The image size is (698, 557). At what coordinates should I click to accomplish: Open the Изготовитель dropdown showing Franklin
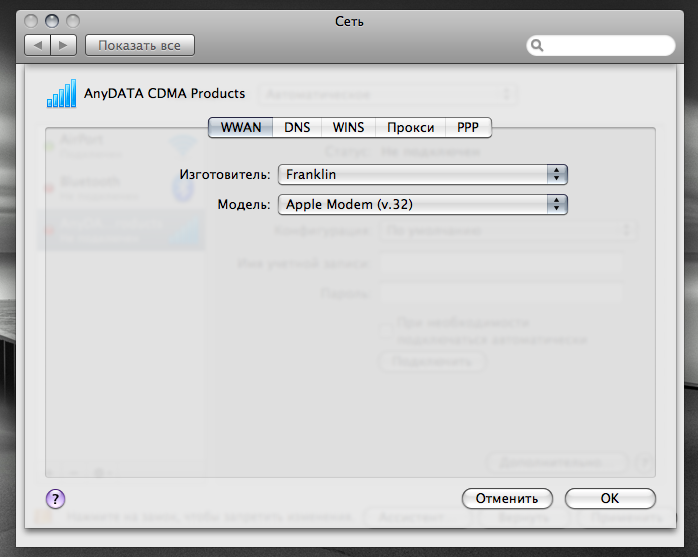pos(422,174)
